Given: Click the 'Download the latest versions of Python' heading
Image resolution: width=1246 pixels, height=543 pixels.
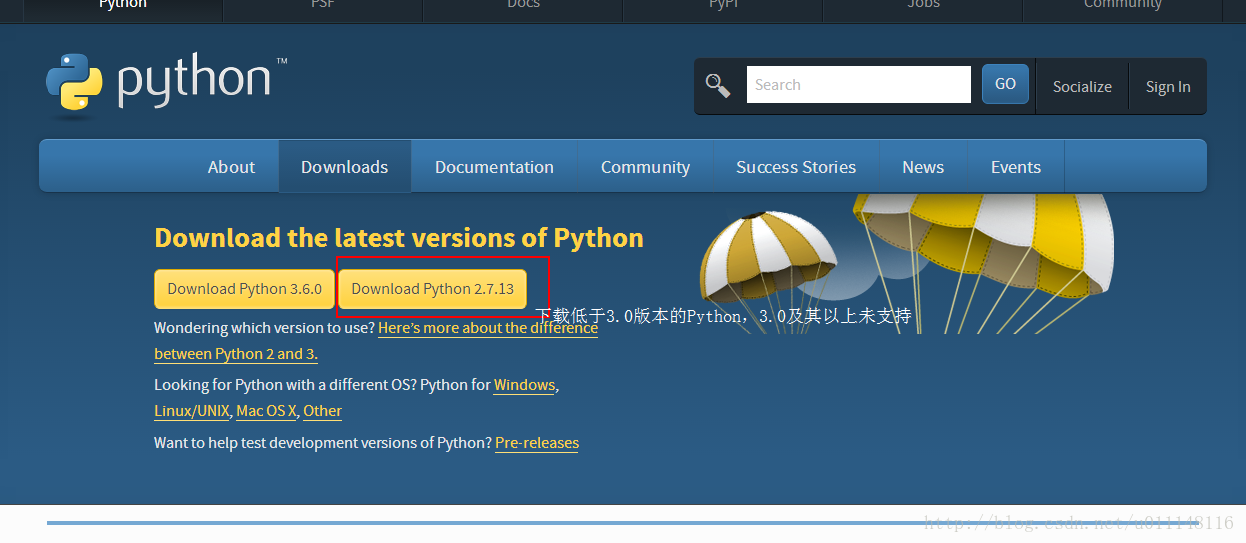Looking at the screenshot, I should click(399, 238).
